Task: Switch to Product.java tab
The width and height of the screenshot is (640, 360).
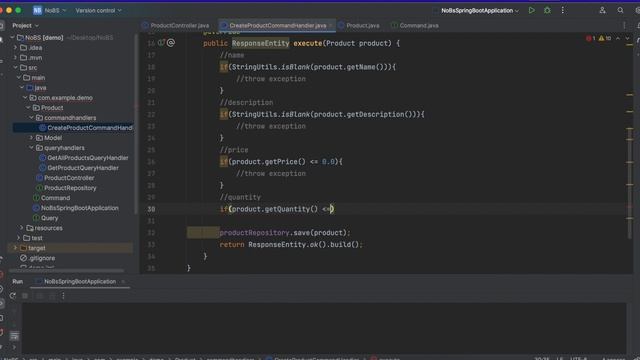Action: click(x=358, y=25)
